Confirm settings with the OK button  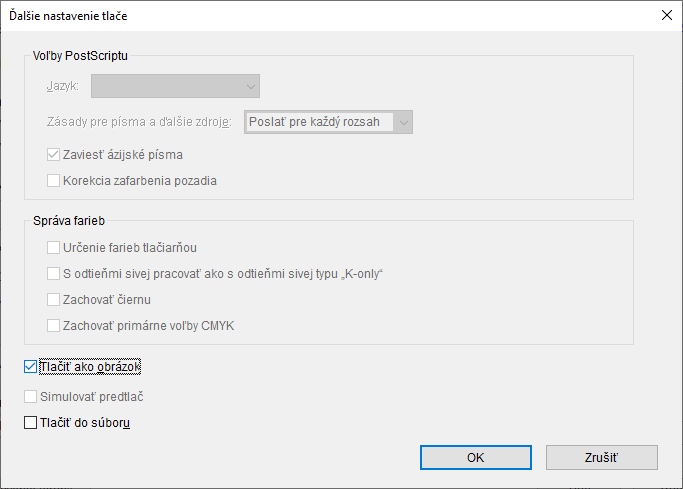tap(476, 457)
